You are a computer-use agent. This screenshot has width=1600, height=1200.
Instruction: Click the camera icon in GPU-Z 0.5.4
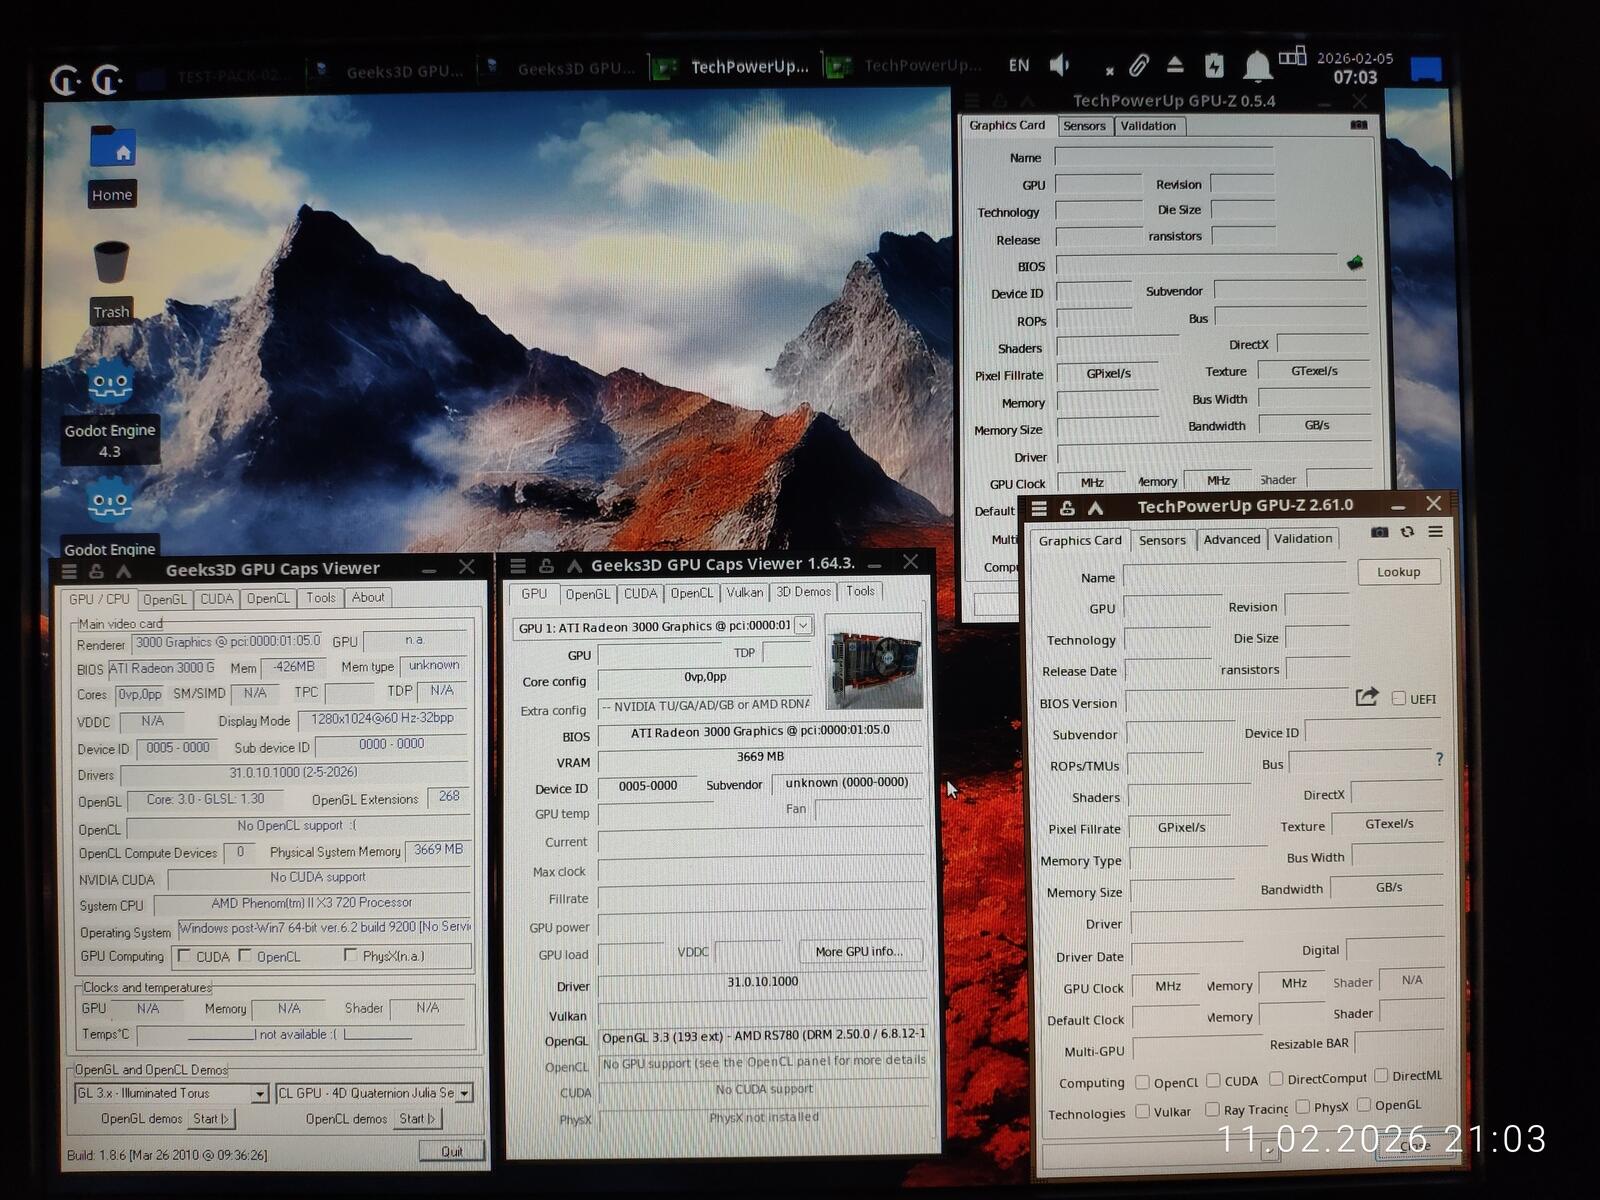tap(1359, 125)
